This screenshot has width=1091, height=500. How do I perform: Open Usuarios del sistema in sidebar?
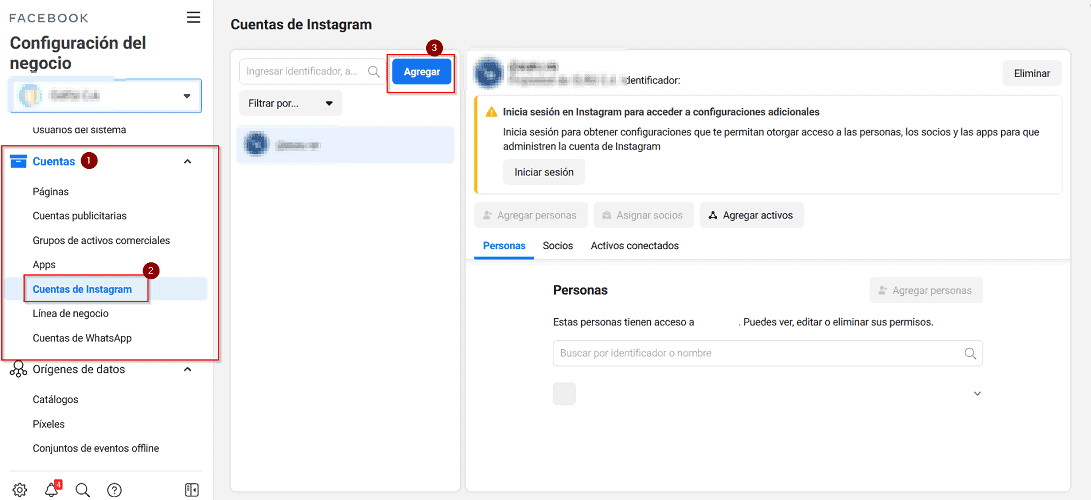click(79, 129)
